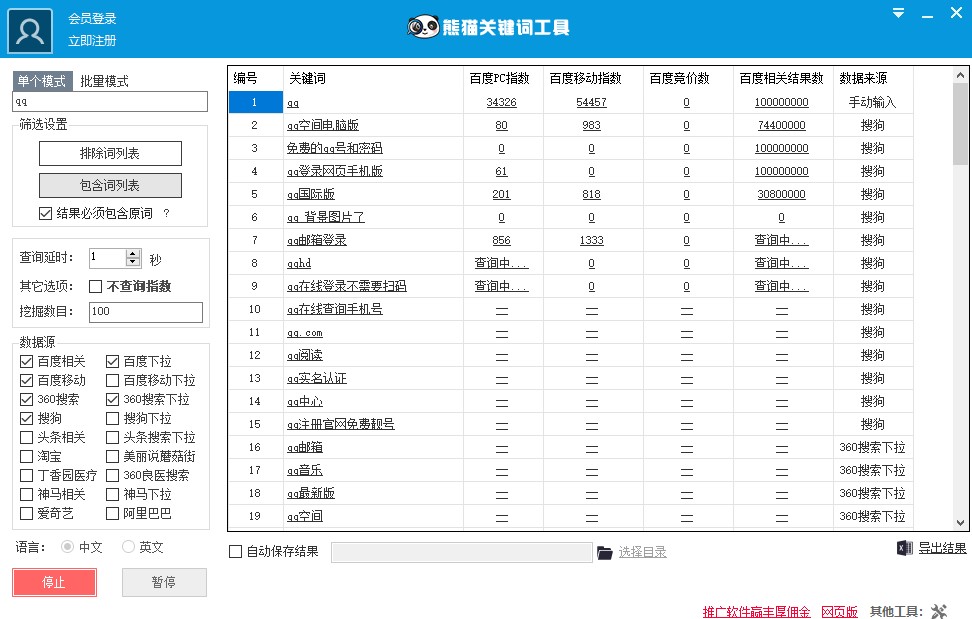Enable 丁香园医疗 checkbox
Image resolution: width=972 pixels, height=619 pixels.
point(26,475)
